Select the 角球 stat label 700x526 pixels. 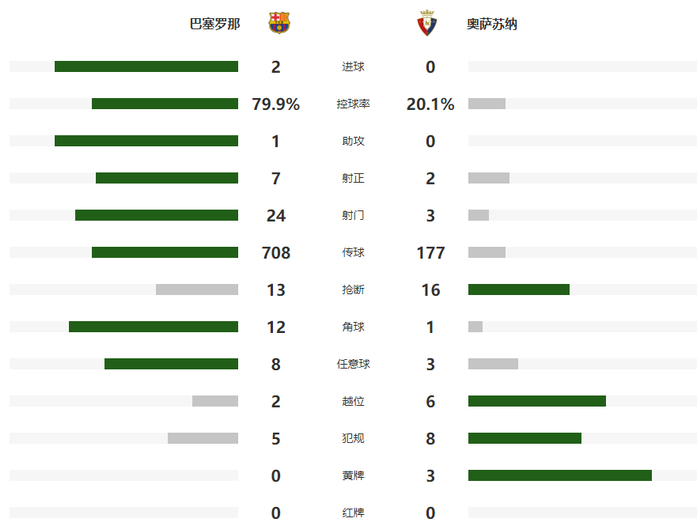coord(353,327)
